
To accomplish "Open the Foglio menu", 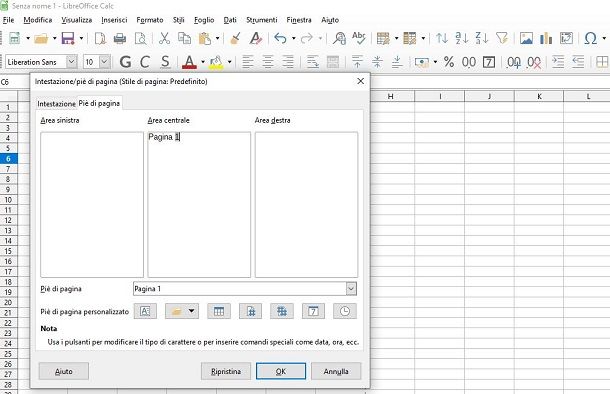I will point(204,20).
